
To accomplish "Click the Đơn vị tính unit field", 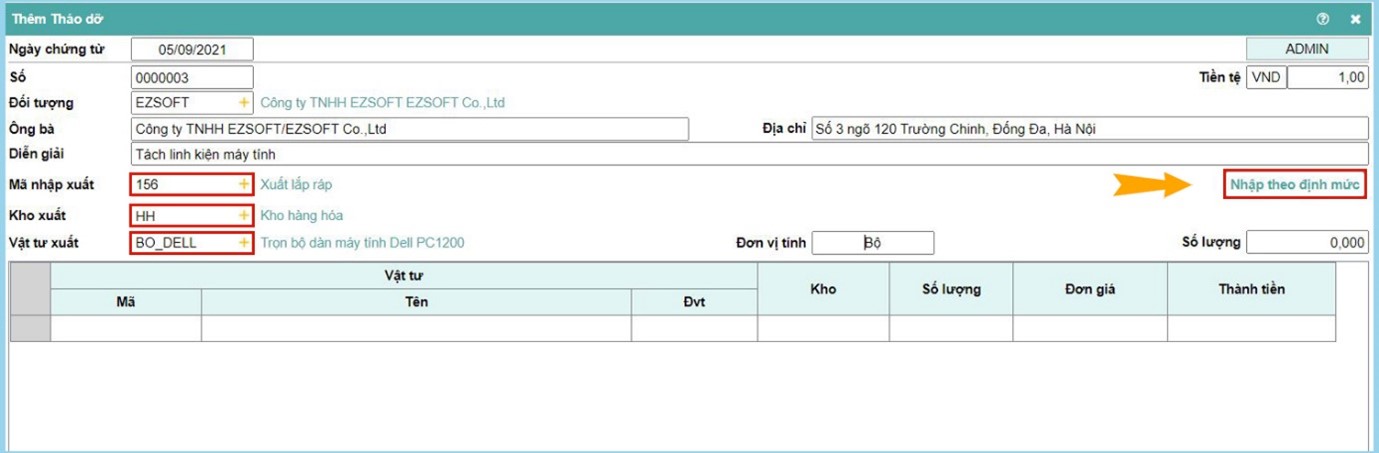I will pyautogui.click(x=872, y=243).
